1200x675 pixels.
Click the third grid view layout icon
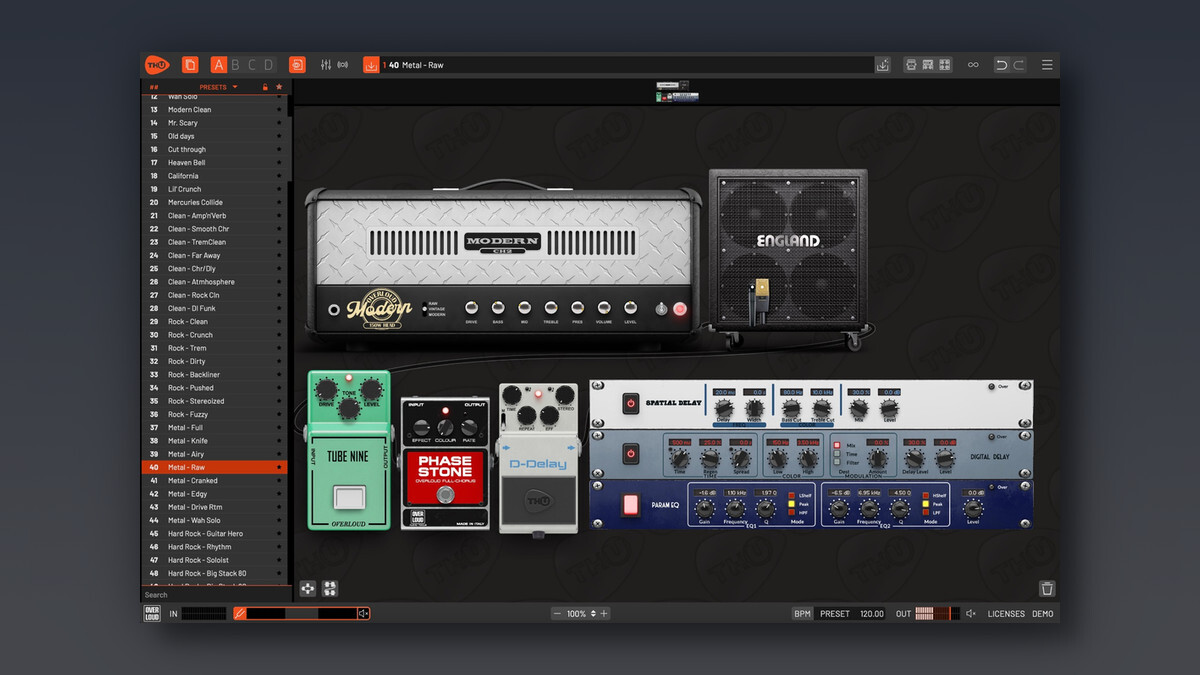tap(945, 65)
